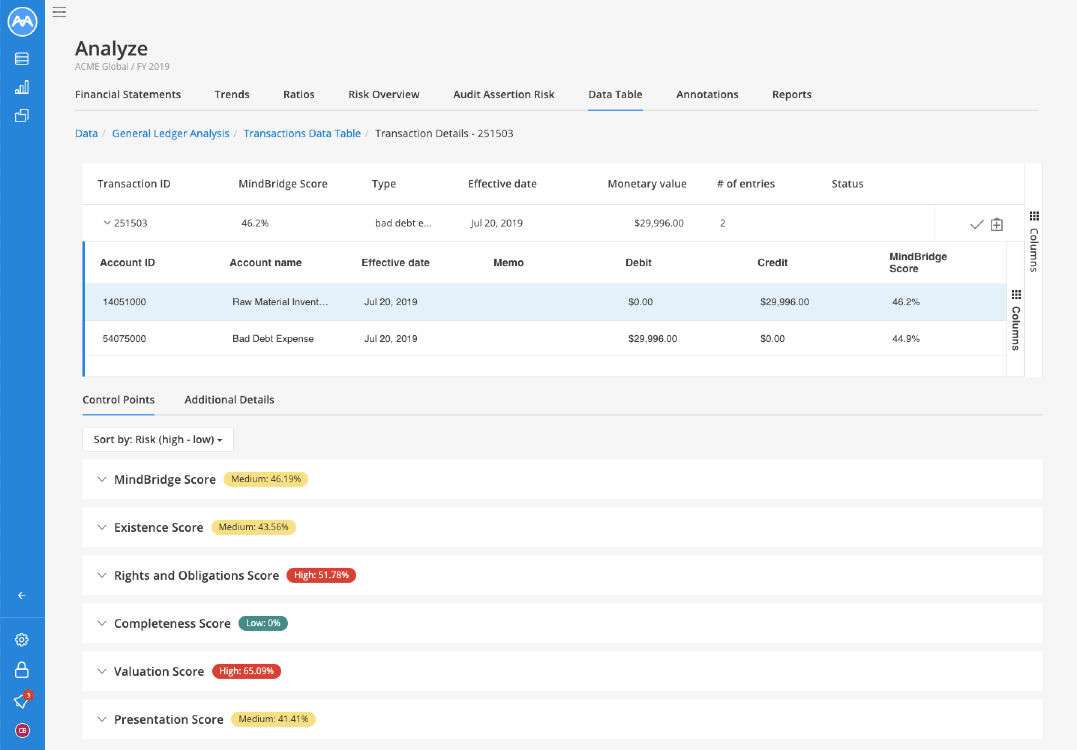Screen dimensions: 1077x750
Task: Click the Credit column header
Action: (x=773, y=262)
